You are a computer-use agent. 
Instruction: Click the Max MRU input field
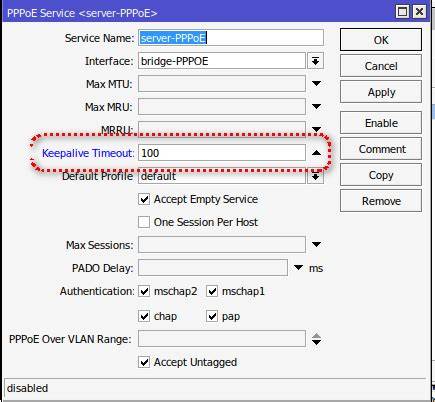click(x=222, y=107)
